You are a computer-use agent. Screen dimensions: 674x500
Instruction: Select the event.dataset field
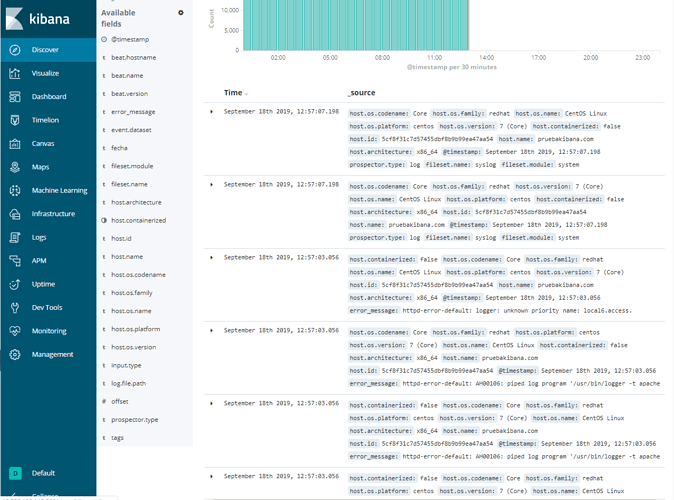click(132, 130)
